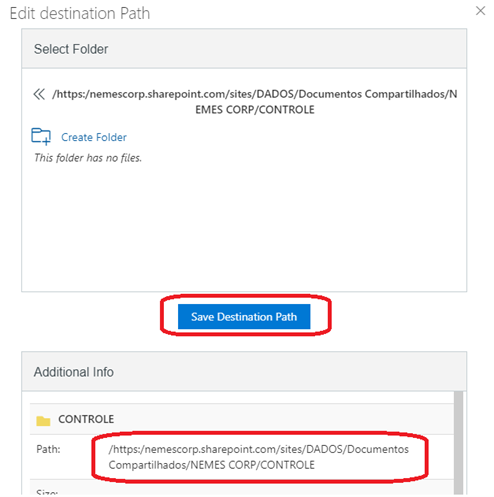Click the Create Folder icon with plus sign
The width and height of the screenshot is (494, 497).
pos(41,137)
